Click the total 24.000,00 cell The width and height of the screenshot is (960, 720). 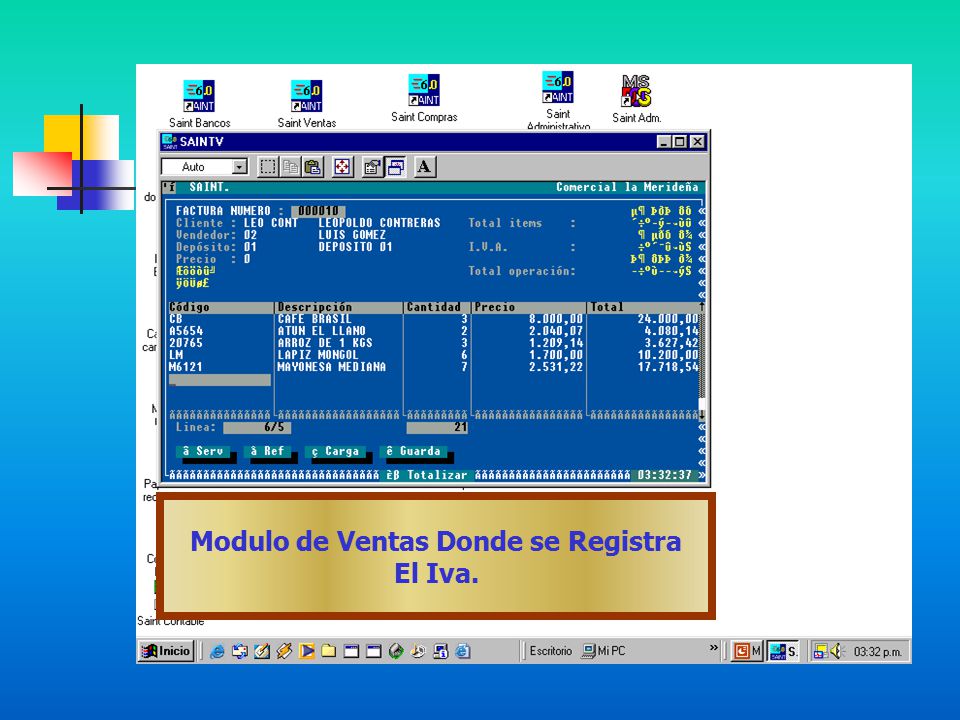(x=668, y=319)
